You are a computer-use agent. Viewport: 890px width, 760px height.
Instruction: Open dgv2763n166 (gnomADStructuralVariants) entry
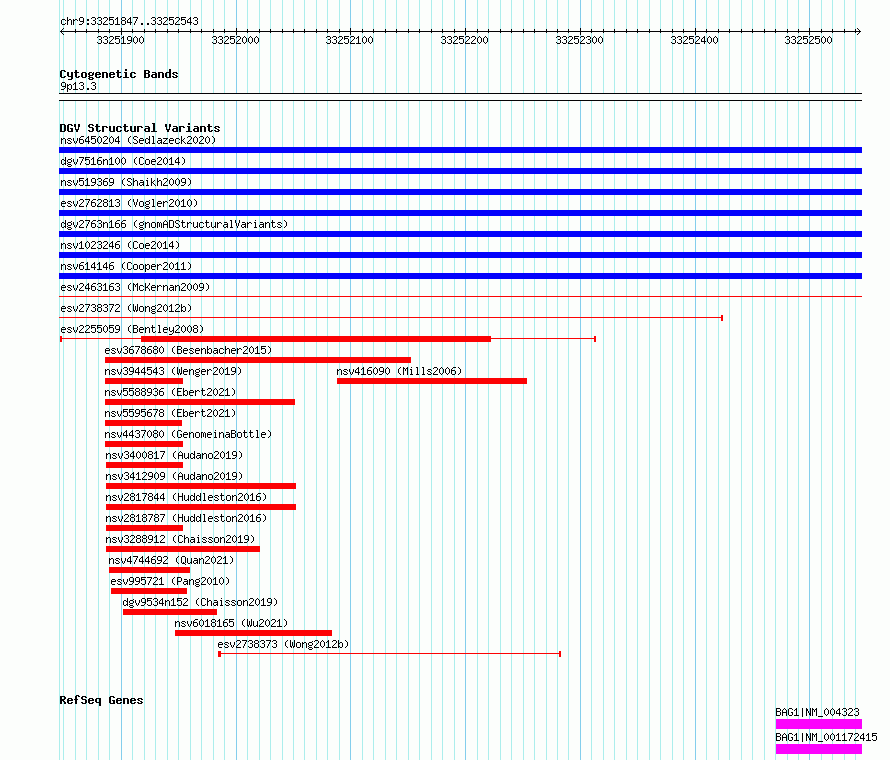tap(174, 224)
